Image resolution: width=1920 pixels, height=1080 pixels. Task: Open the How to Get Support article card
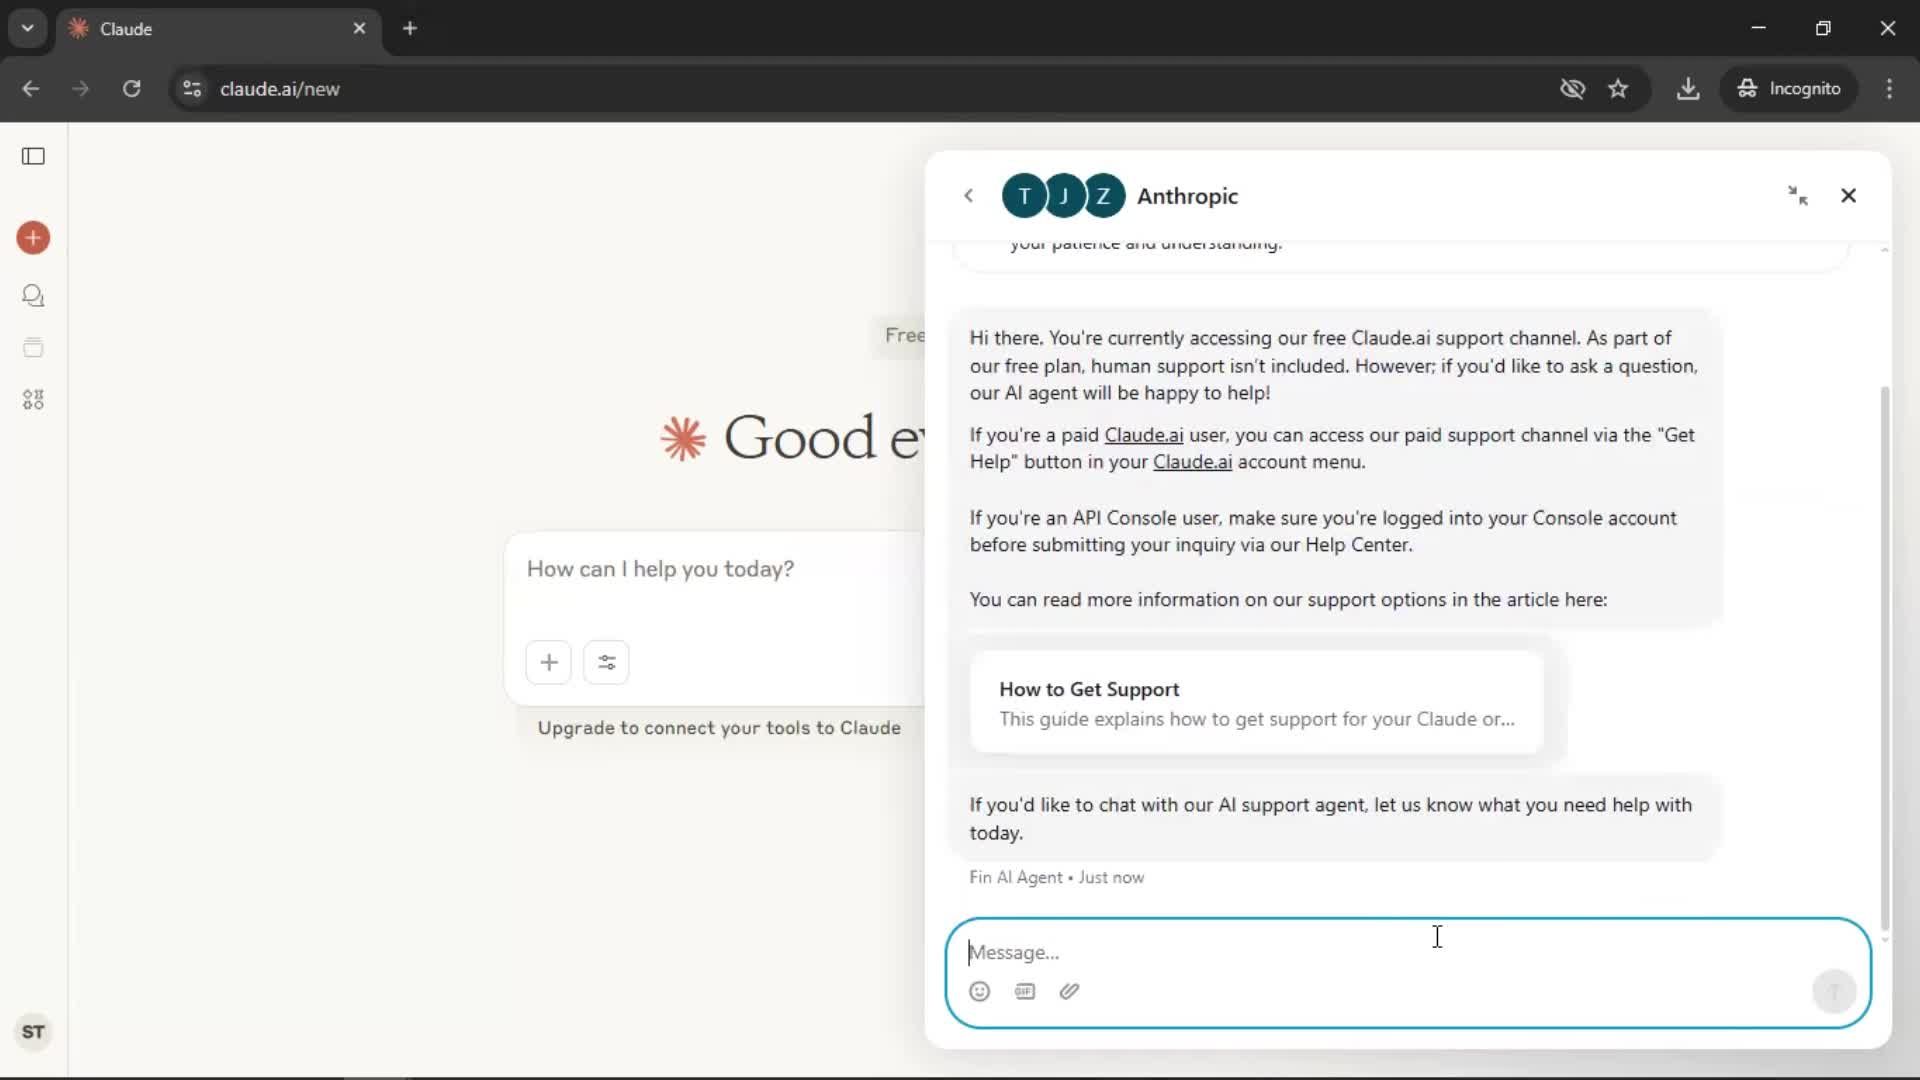coord(1257,703)
